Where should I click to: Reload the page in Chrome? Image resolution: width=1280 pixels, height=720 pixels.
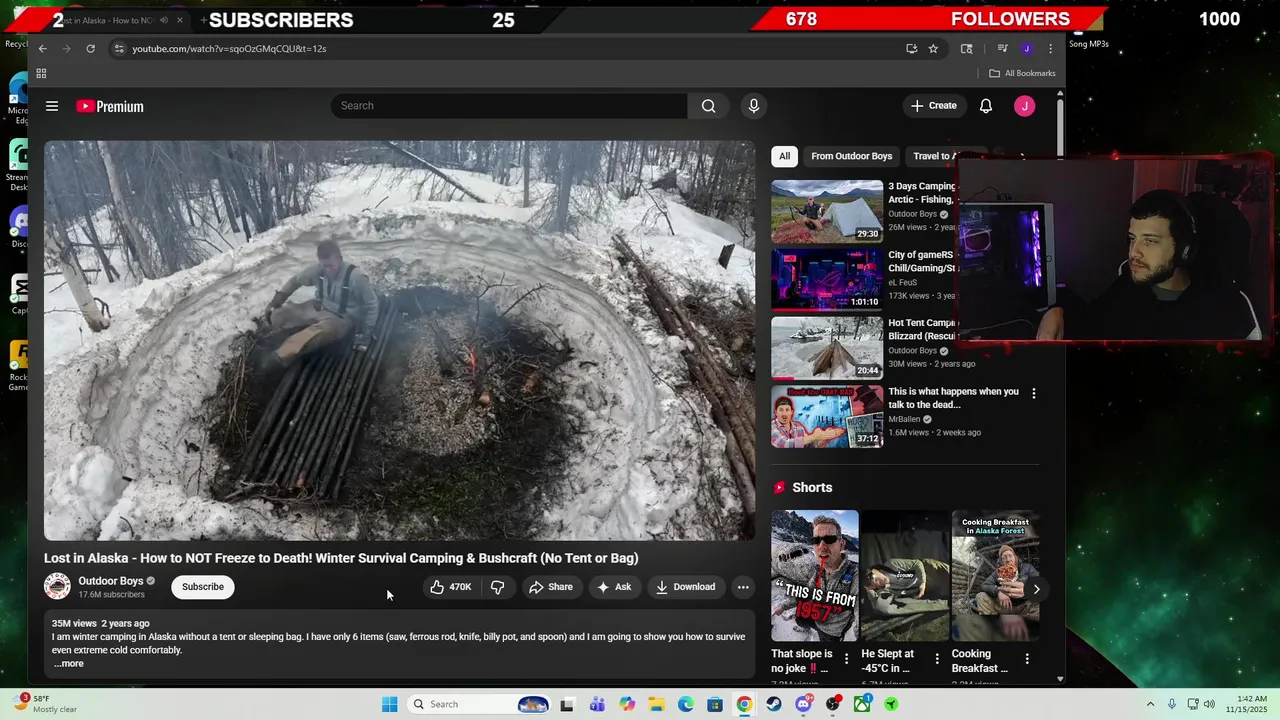pyautogui.click(x=90, y=48)
